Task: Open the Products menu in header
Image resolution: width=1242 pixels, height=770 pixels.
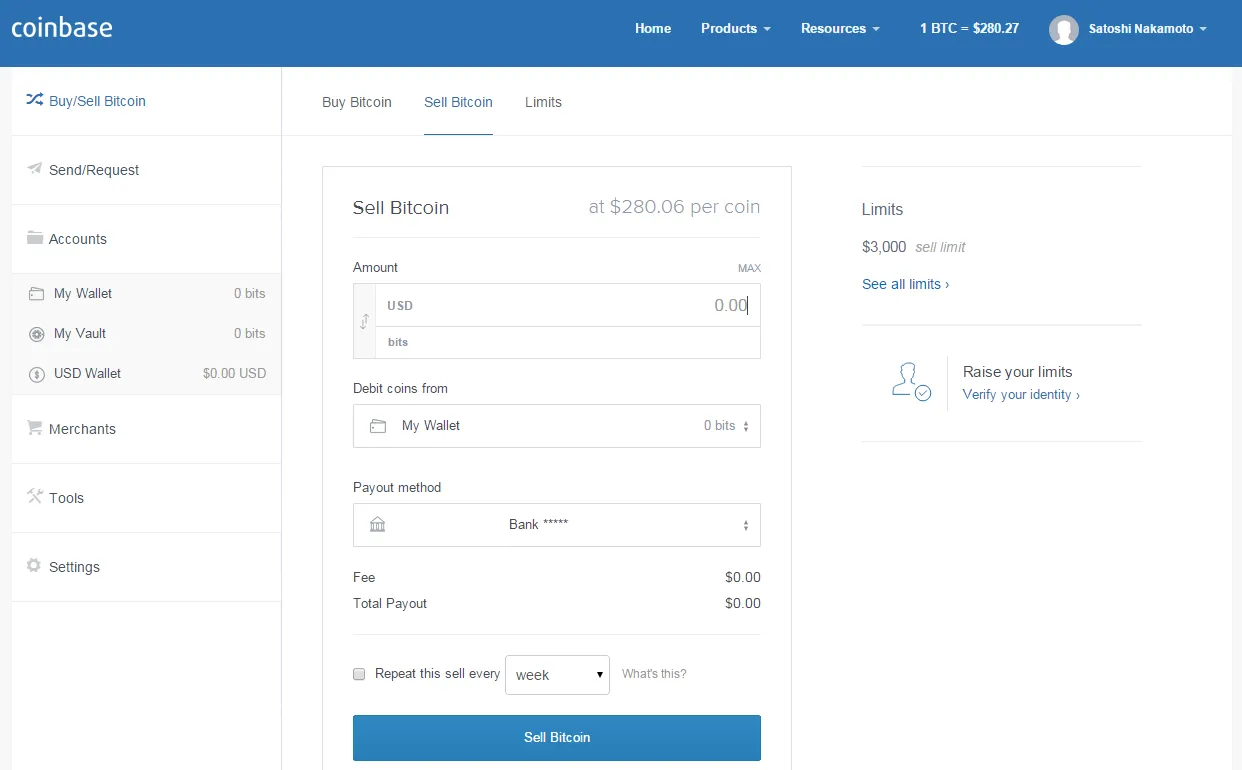Action: pos(735,28)
